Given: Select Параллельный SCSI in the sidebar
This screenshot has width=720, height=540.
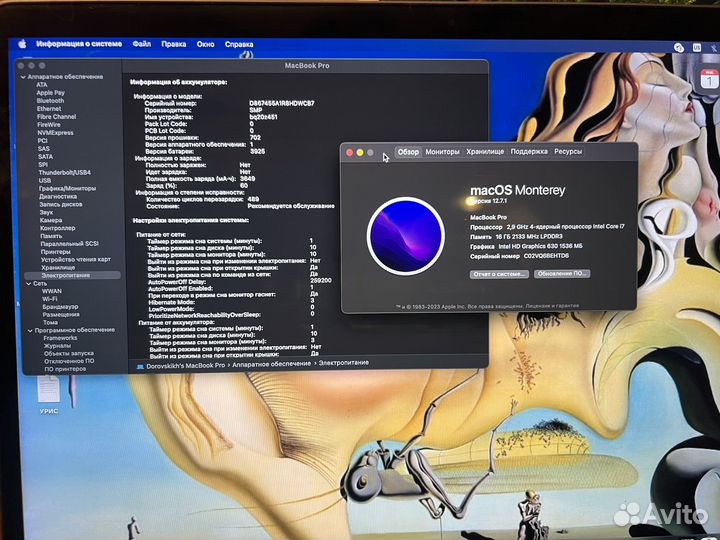Looking at the screenshot, I should coord(69,243).
